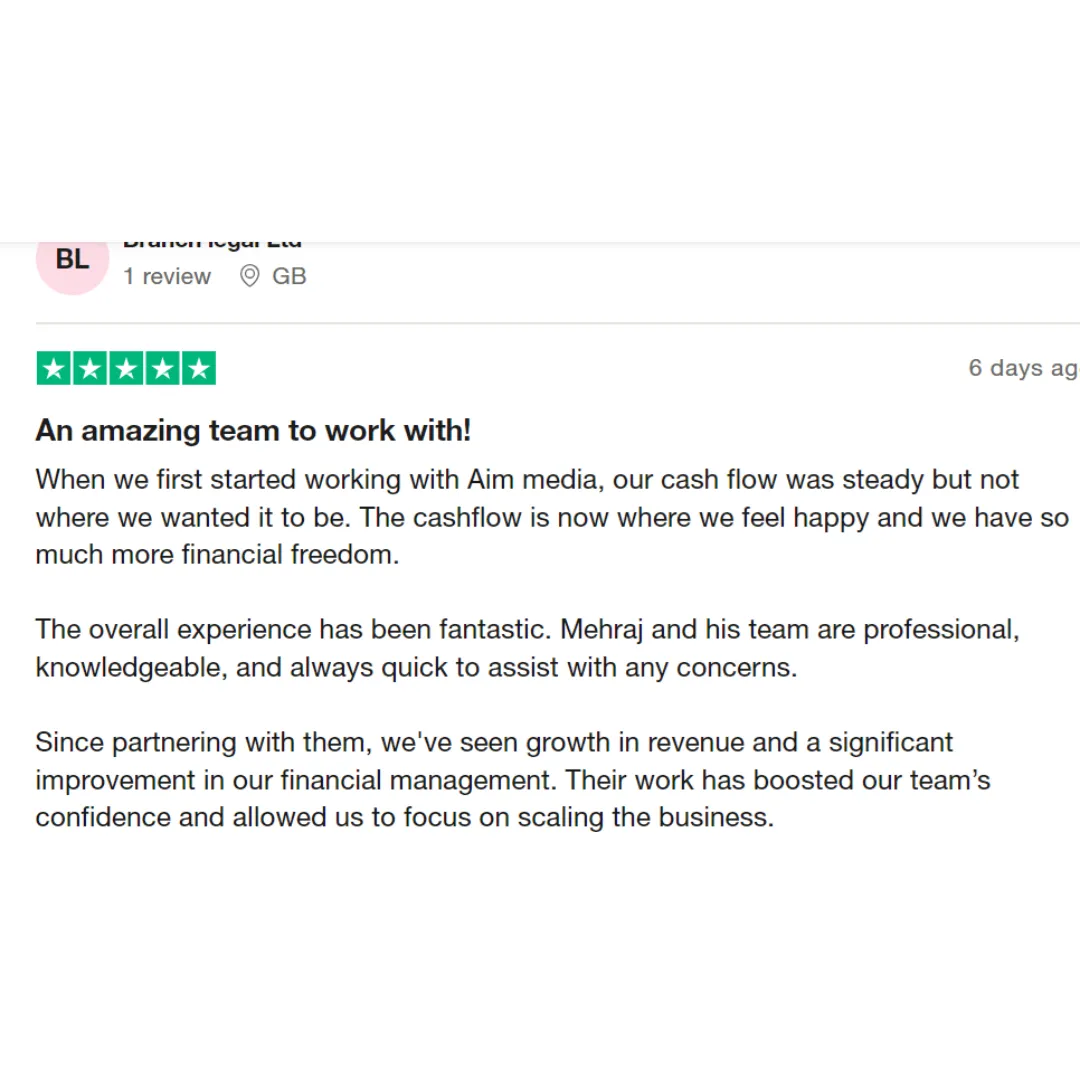Image resolution: width=1080 pixels, height=1080 pixels.
Task: Click the paragraph starting "Since partnering with them"
Action: pyautogui.click(x=513, y=780)
